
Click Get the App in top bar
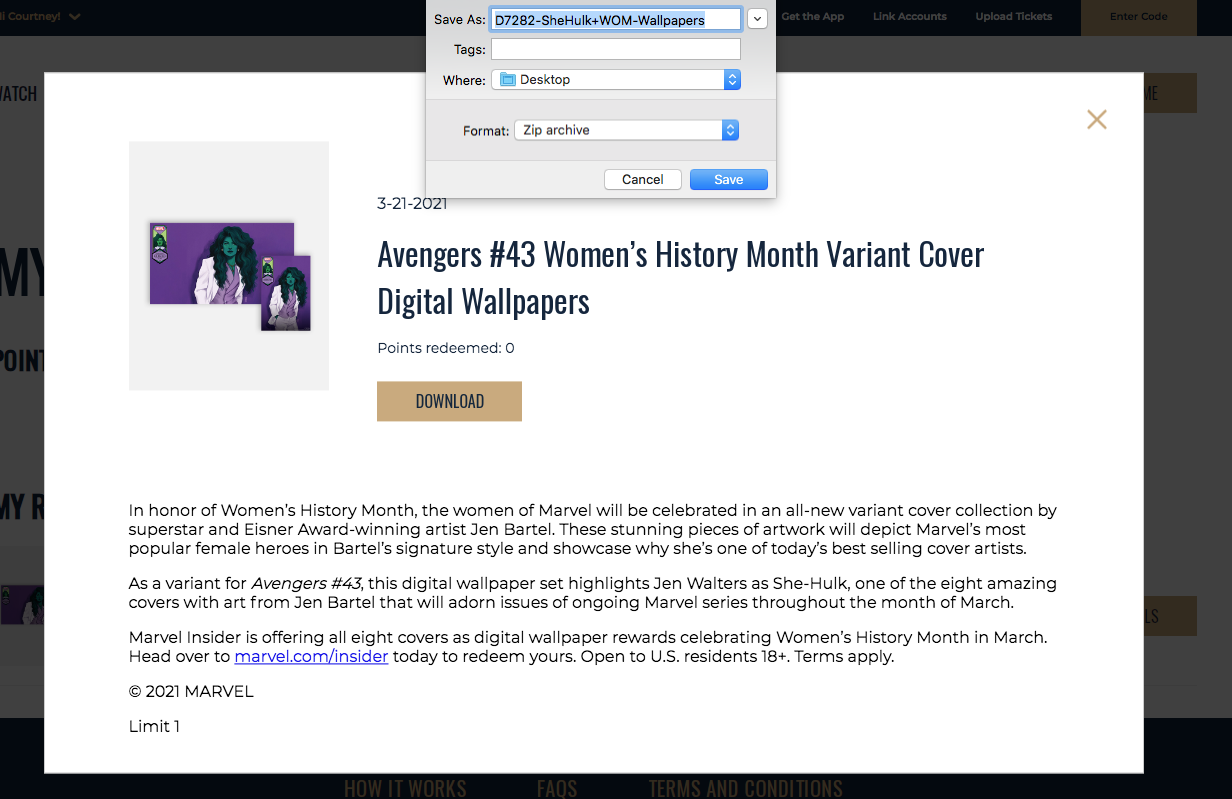(x=812, y=16)
